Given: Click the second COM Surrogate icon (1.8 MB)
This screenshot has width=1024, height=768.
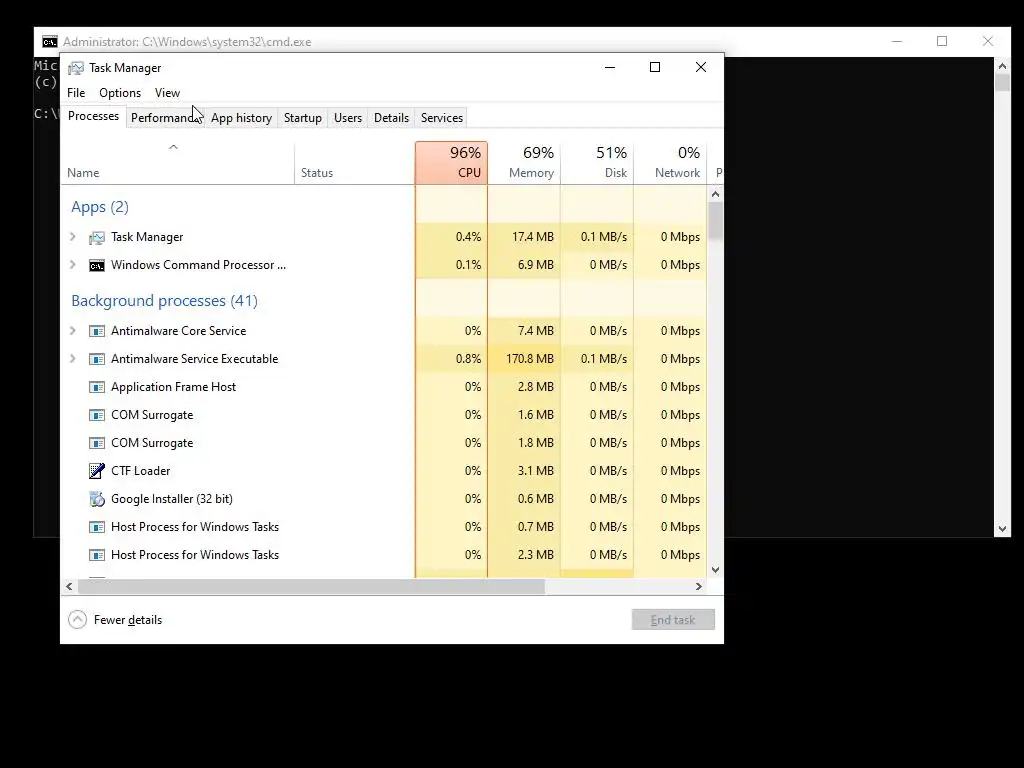Looking at the screenshot, I should click(97, 443).
